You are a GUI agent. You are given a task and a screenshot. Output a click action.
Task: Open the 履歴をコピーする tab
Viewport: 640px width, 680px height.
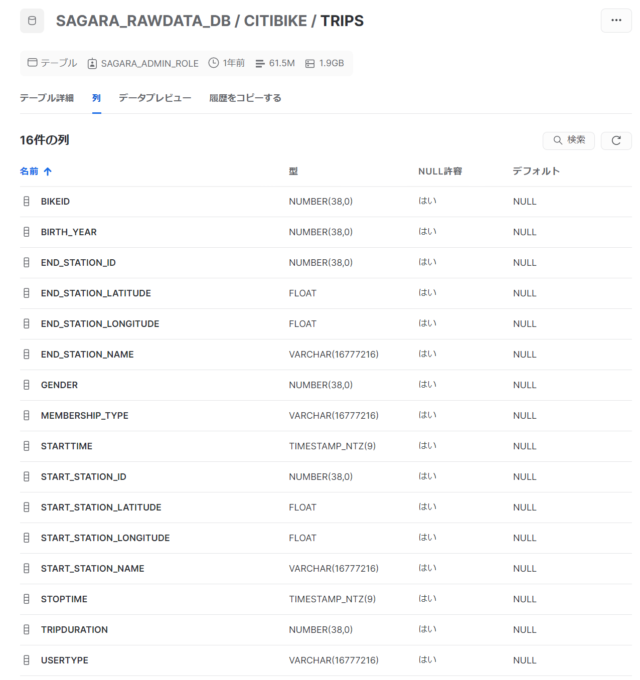point(245,98)
